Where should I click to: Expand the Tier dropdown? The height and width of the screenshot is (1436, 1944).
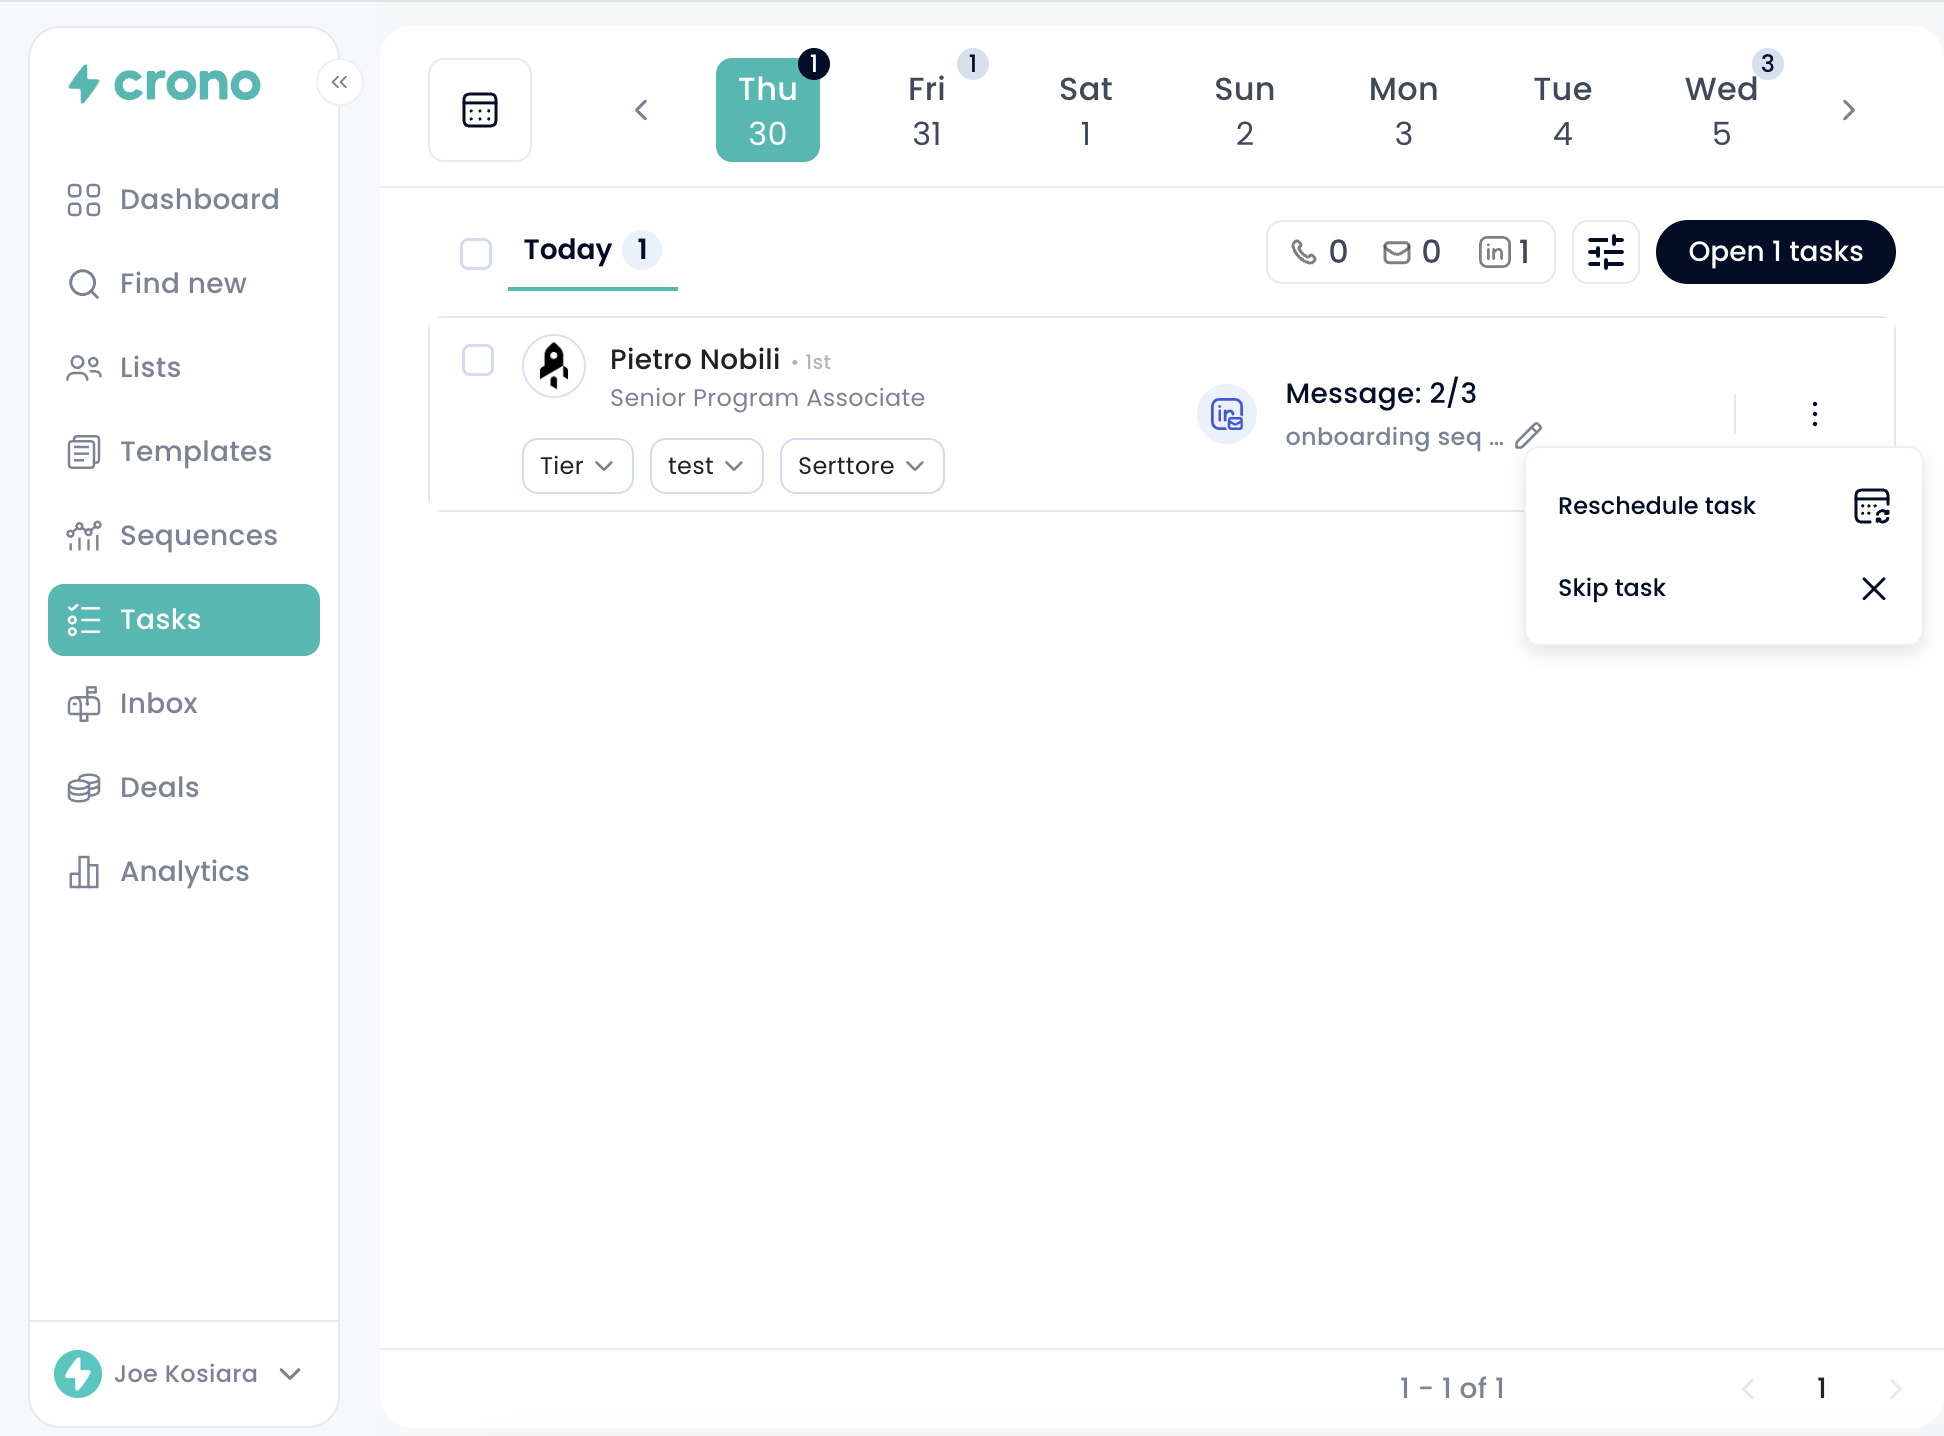(x=577, y=466)
